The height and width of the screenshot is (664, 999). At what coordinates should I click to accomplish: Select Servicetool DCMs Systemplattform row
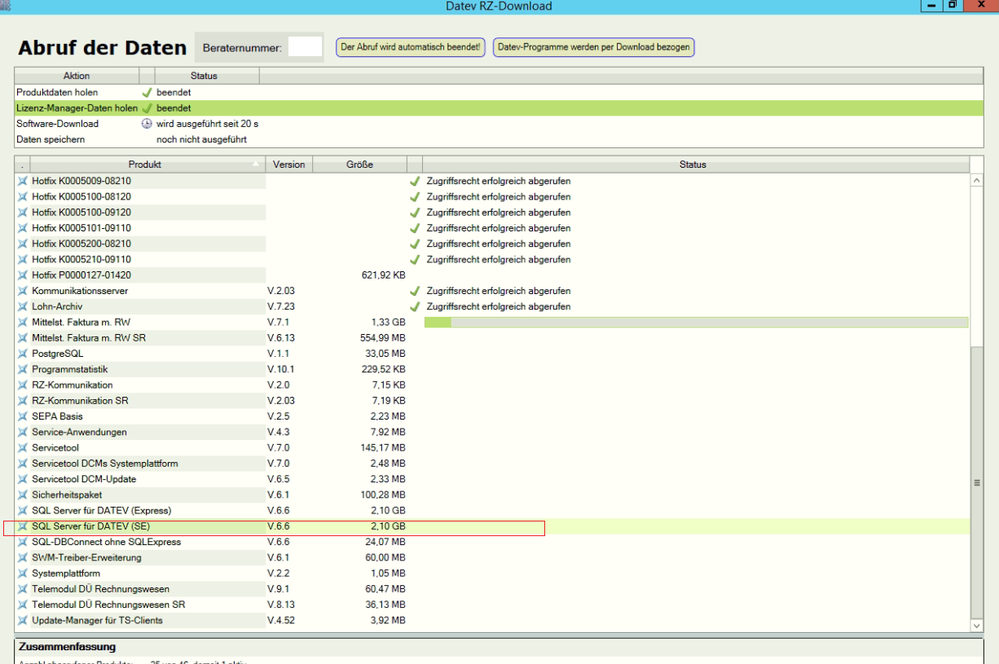(x=492, y=463)
